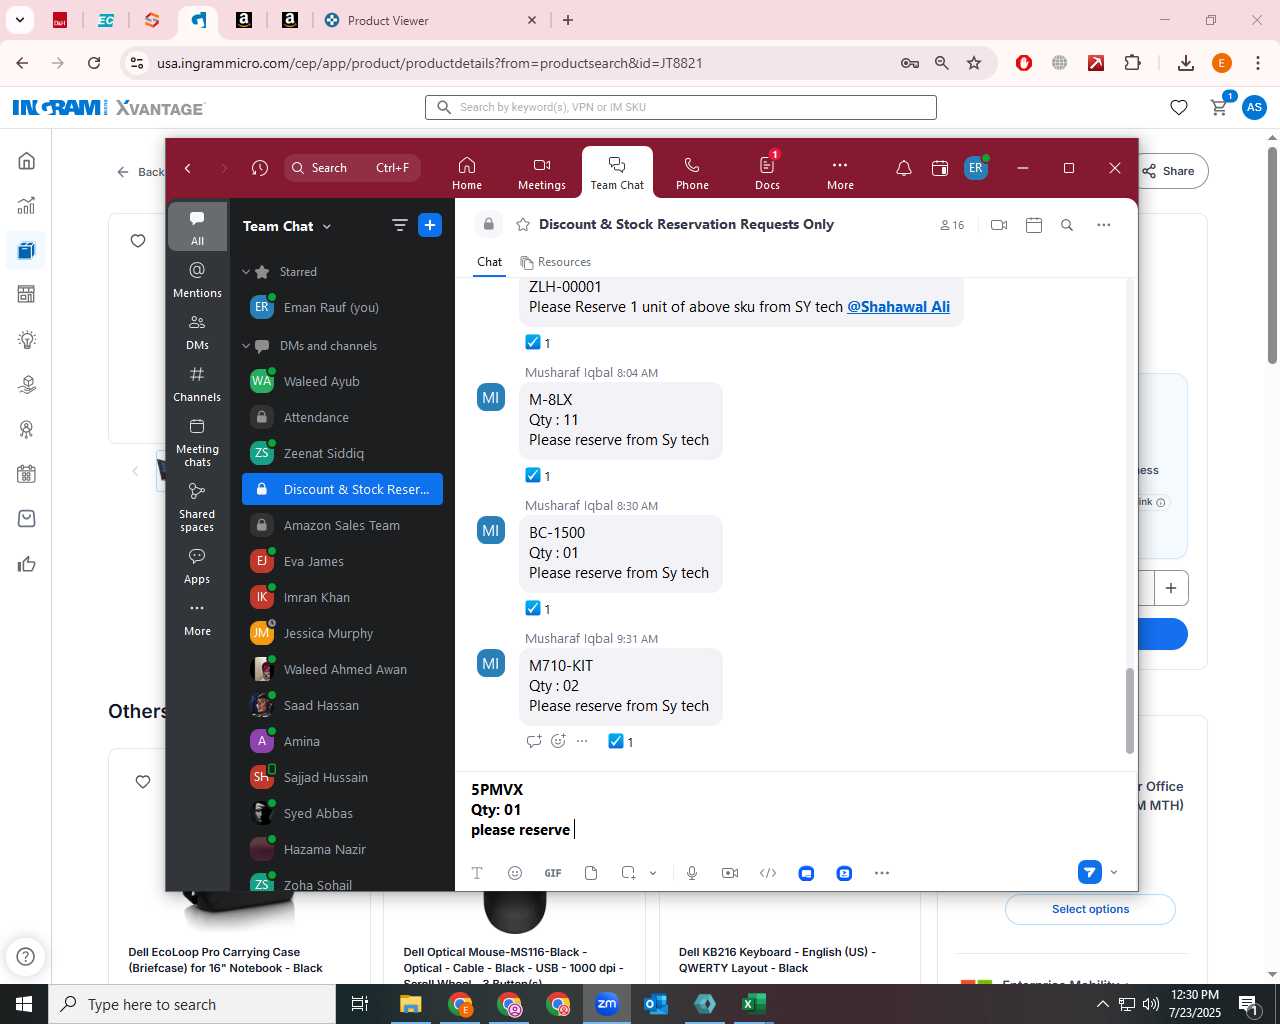Open the calendar icon in Zoom header
The height and width of the screenshot is (1024, 1280).
(x=939, y=168)
